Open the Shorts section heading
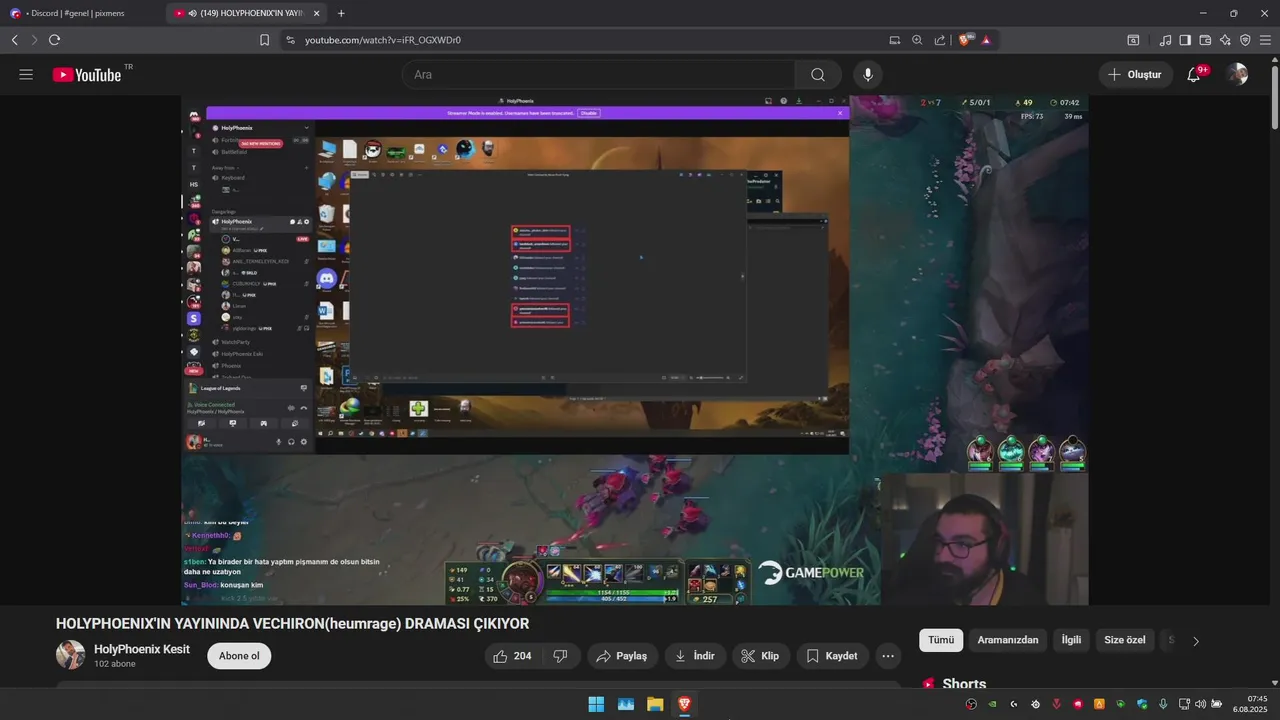1280x720 pixels. click(x=964, y=684)
